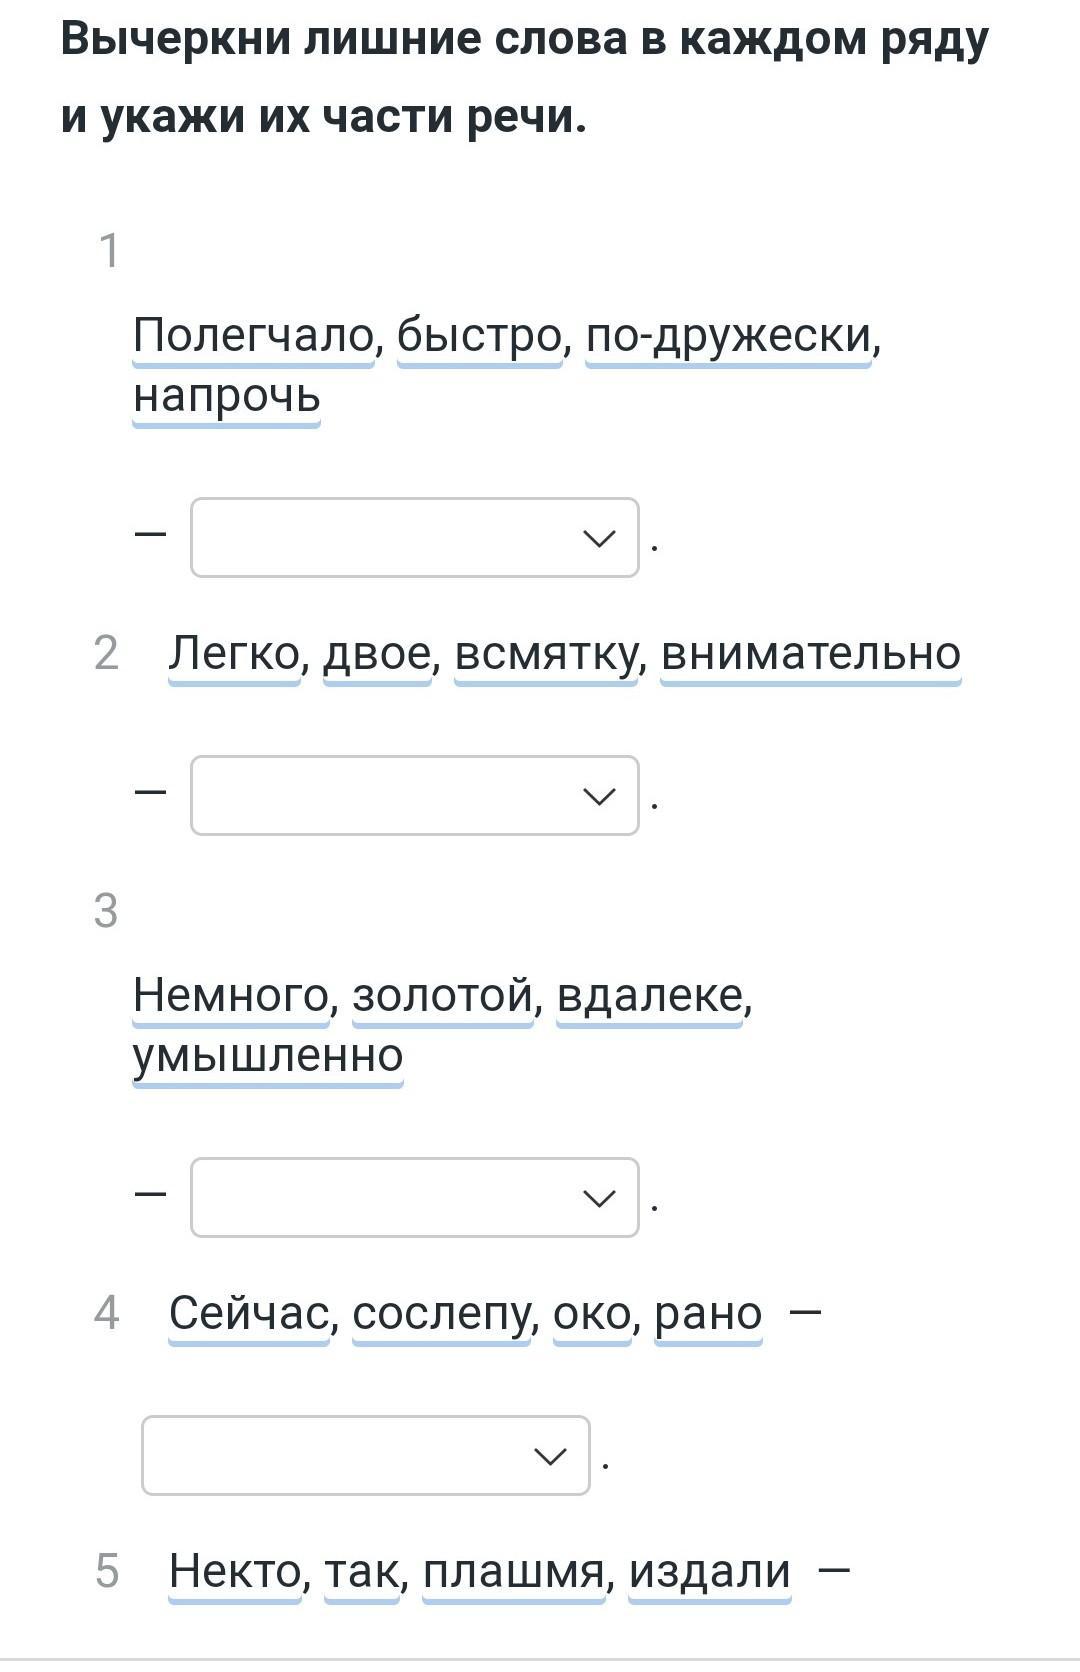Select the word напрочь
Viewport: 1080px width, 1672px height.
pos(227,395)
